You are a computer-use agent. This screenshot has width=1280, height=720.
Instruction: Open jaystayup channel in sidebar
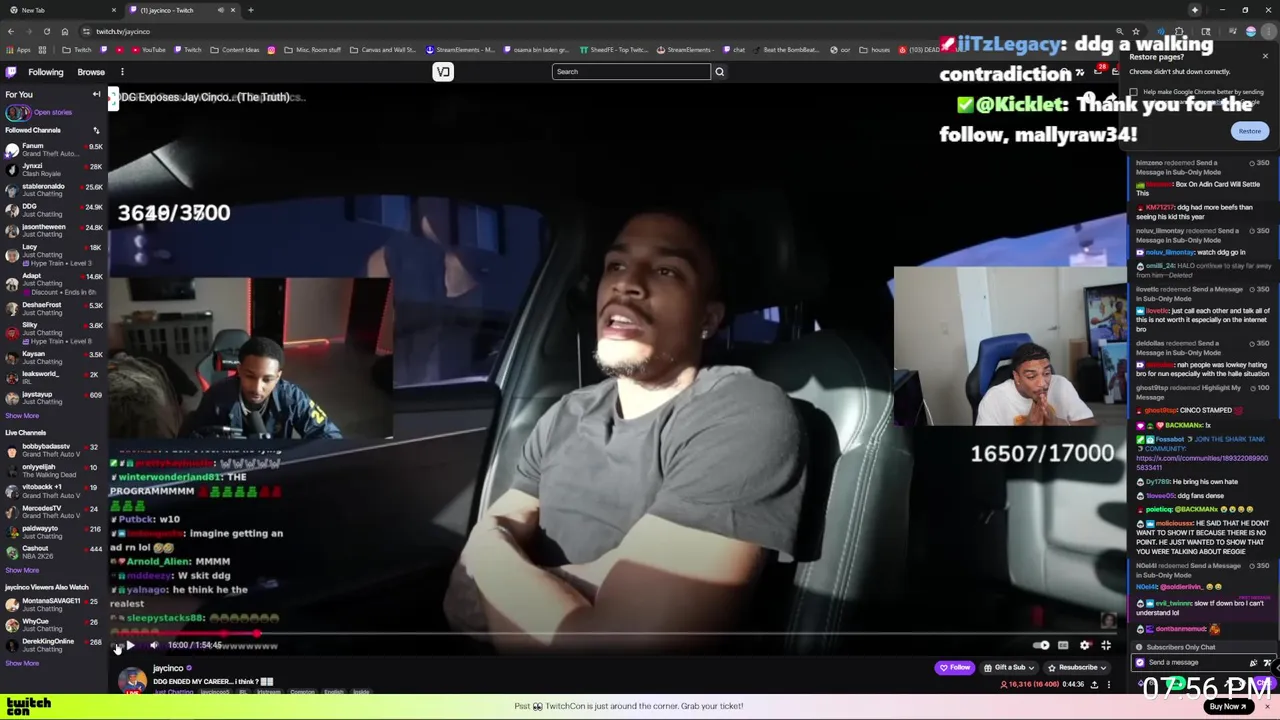pos(54,397)
